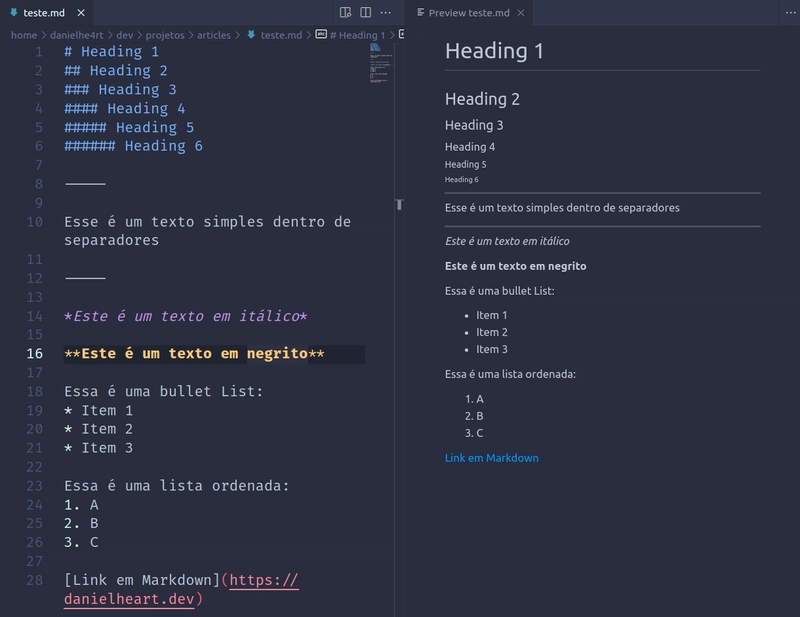
Task: Place cursor on '##### Heading 5' source line
Action: point(129,127)
